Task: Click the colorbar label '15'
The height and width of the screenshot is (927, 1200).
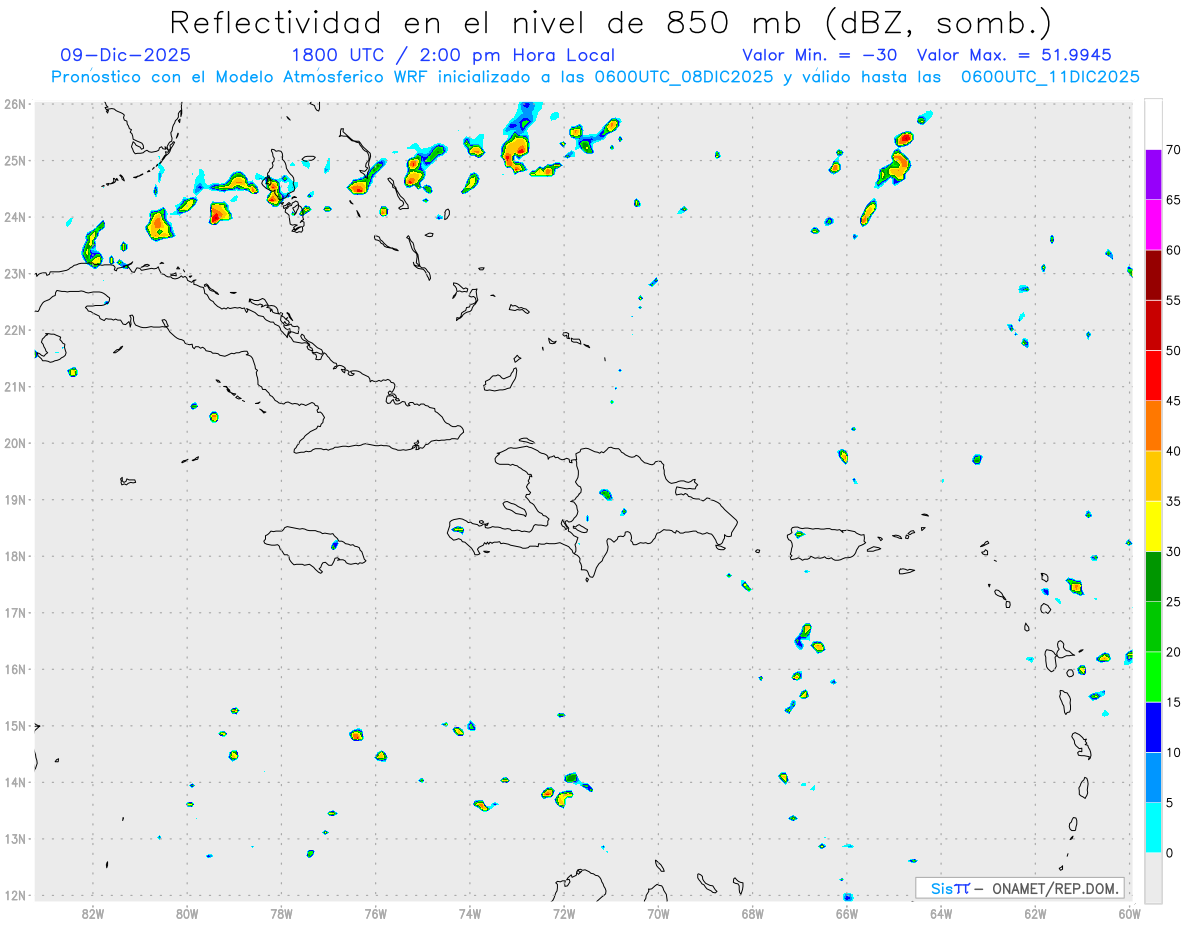Action: pyautogui.click(x=1173, y=702)
